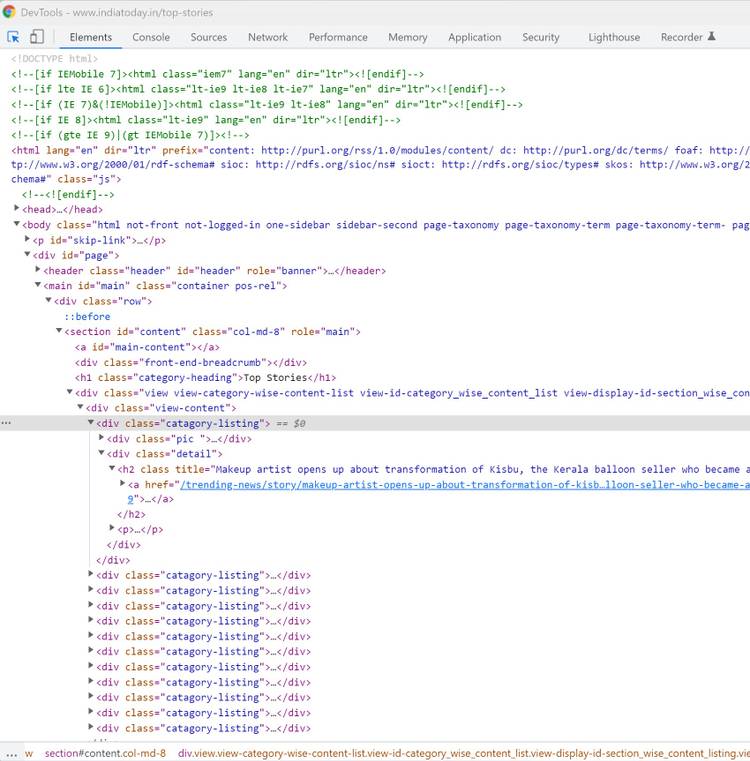Expand the skip-link paragraph node
The image size is (750, 761).
[x=27, y=239]
